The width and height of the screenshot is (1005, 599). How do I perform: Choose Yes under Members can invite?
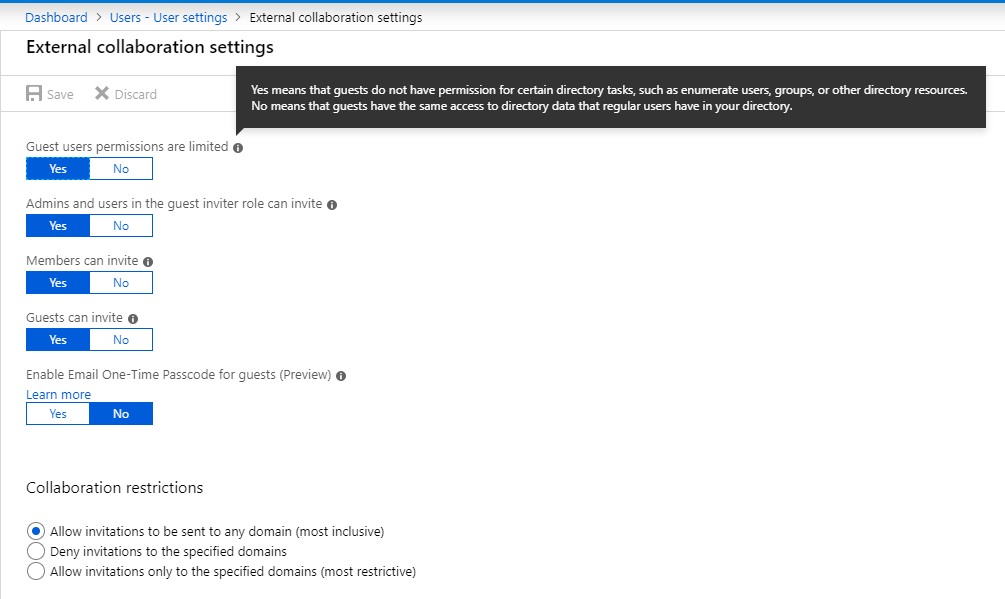pyautogui.click(x=58, y=283)
